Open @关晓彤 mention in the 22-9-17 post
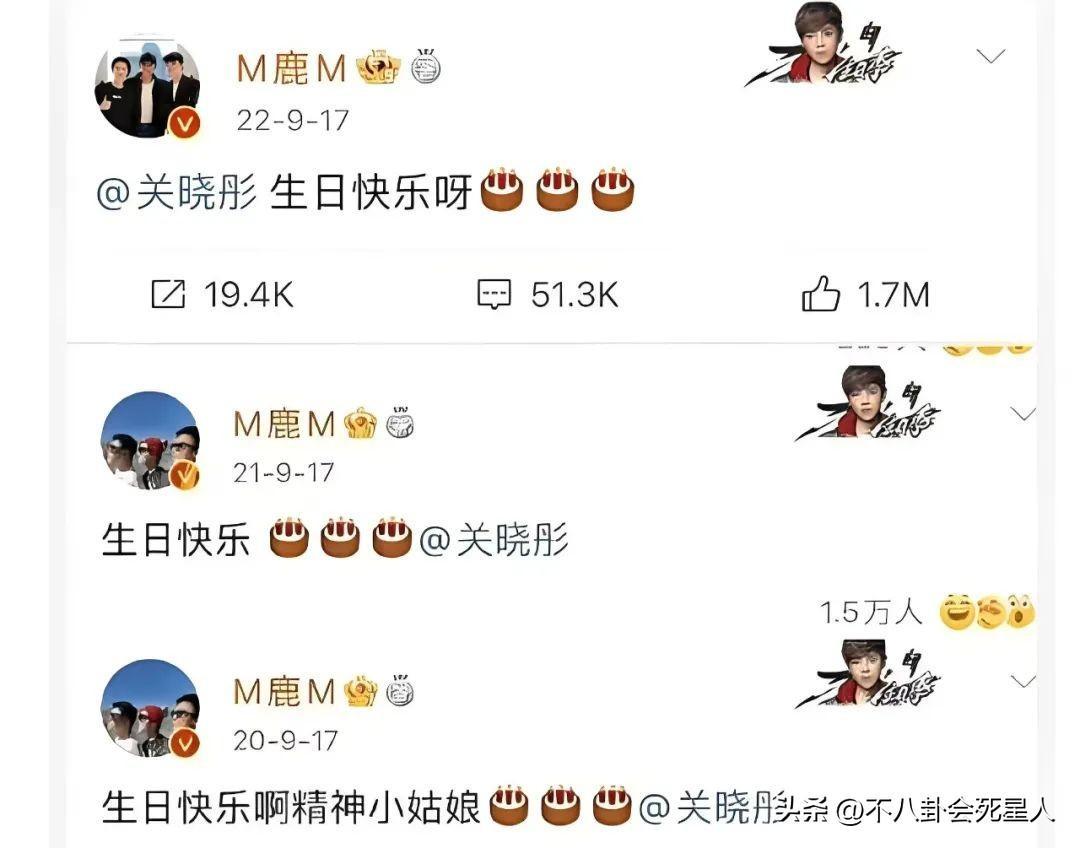 (x=177, y=192)
